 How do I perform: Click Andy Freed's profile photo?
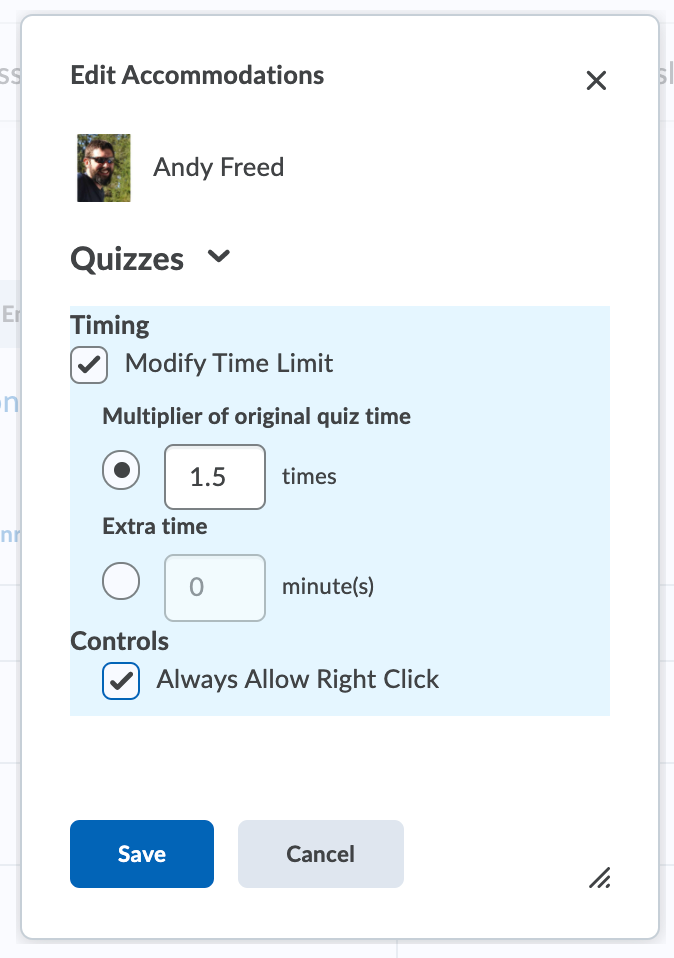(x=104, y=167)
